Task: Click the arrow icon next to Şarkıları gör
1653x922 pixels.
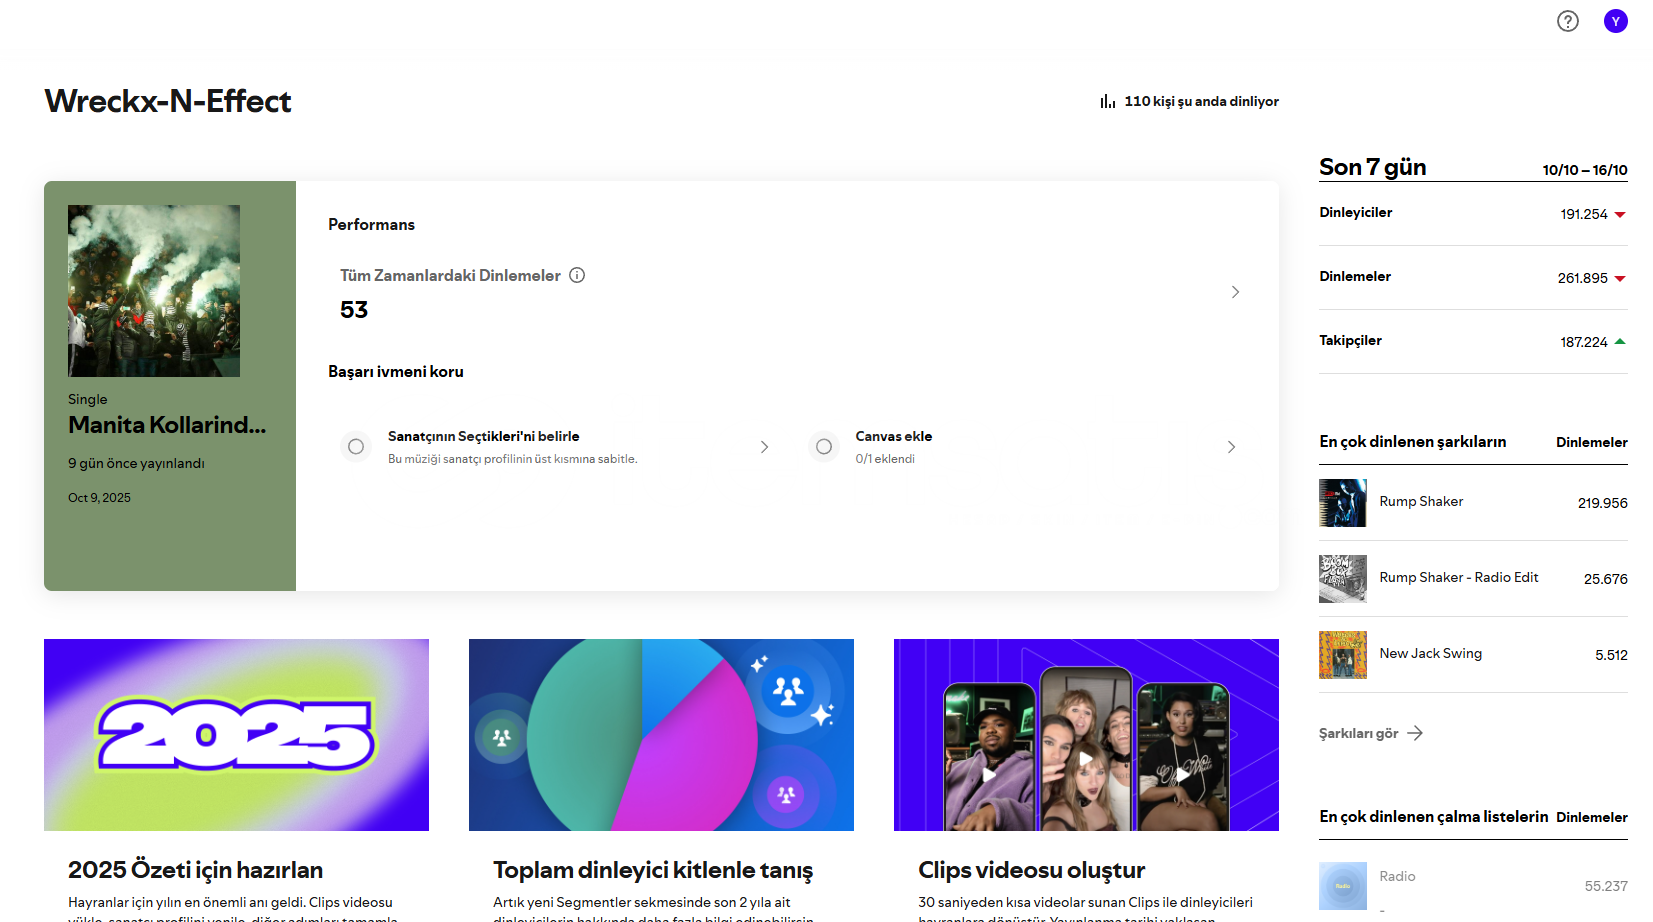Action: coord(1415,733)
